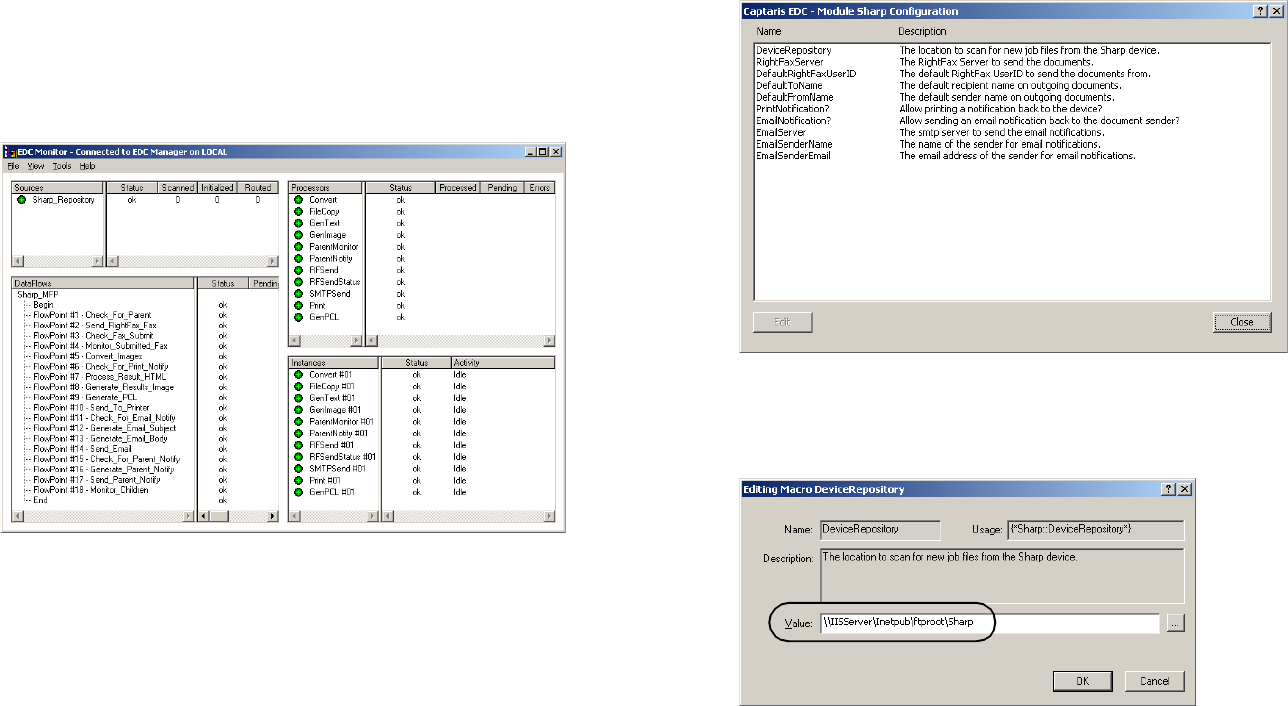Click the ParentNotify #01 instance's status icon
Viewport: 1288px width, 706px height.
point(299,433)
